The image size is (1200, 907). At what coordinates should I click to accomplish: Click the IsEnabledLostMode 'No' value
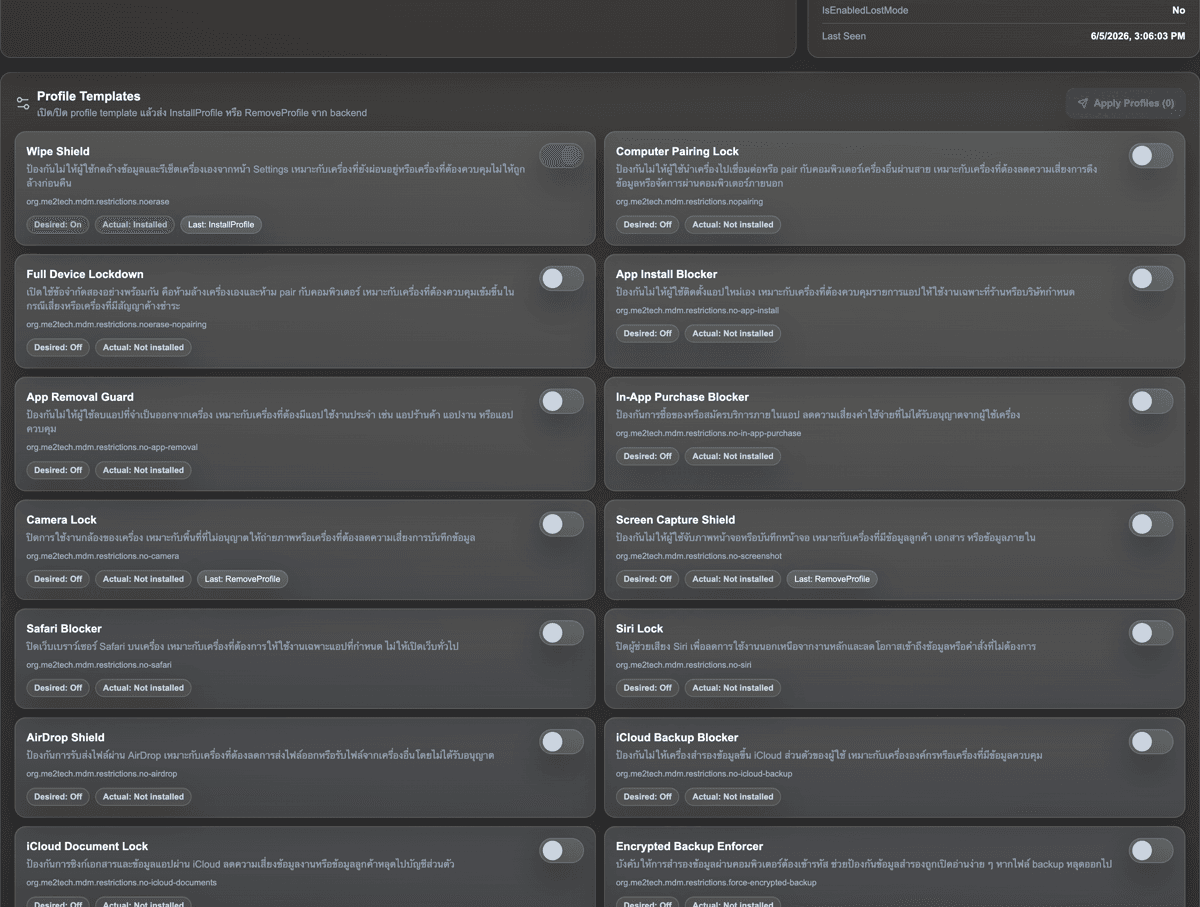(1179, 10)
